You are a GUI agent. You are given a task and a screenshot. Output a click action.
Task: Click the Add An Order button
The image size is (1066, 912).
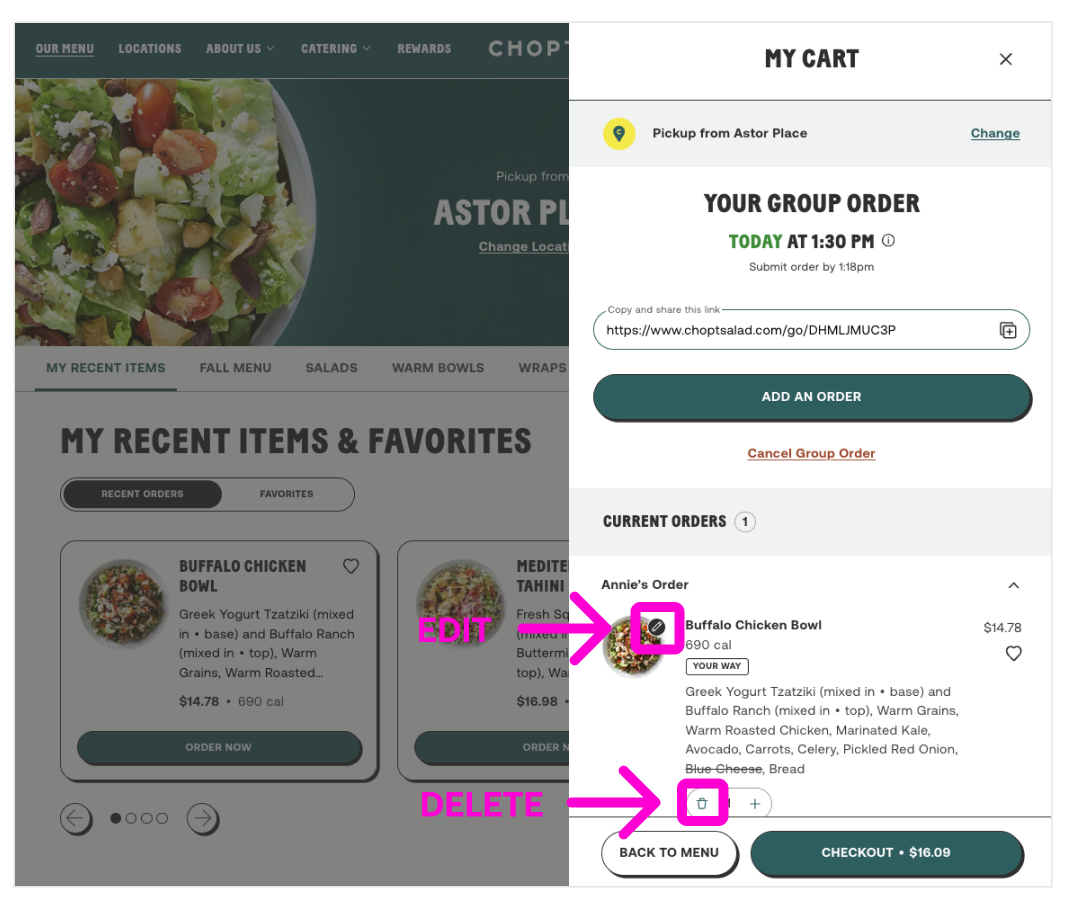[x=812, y=396]
